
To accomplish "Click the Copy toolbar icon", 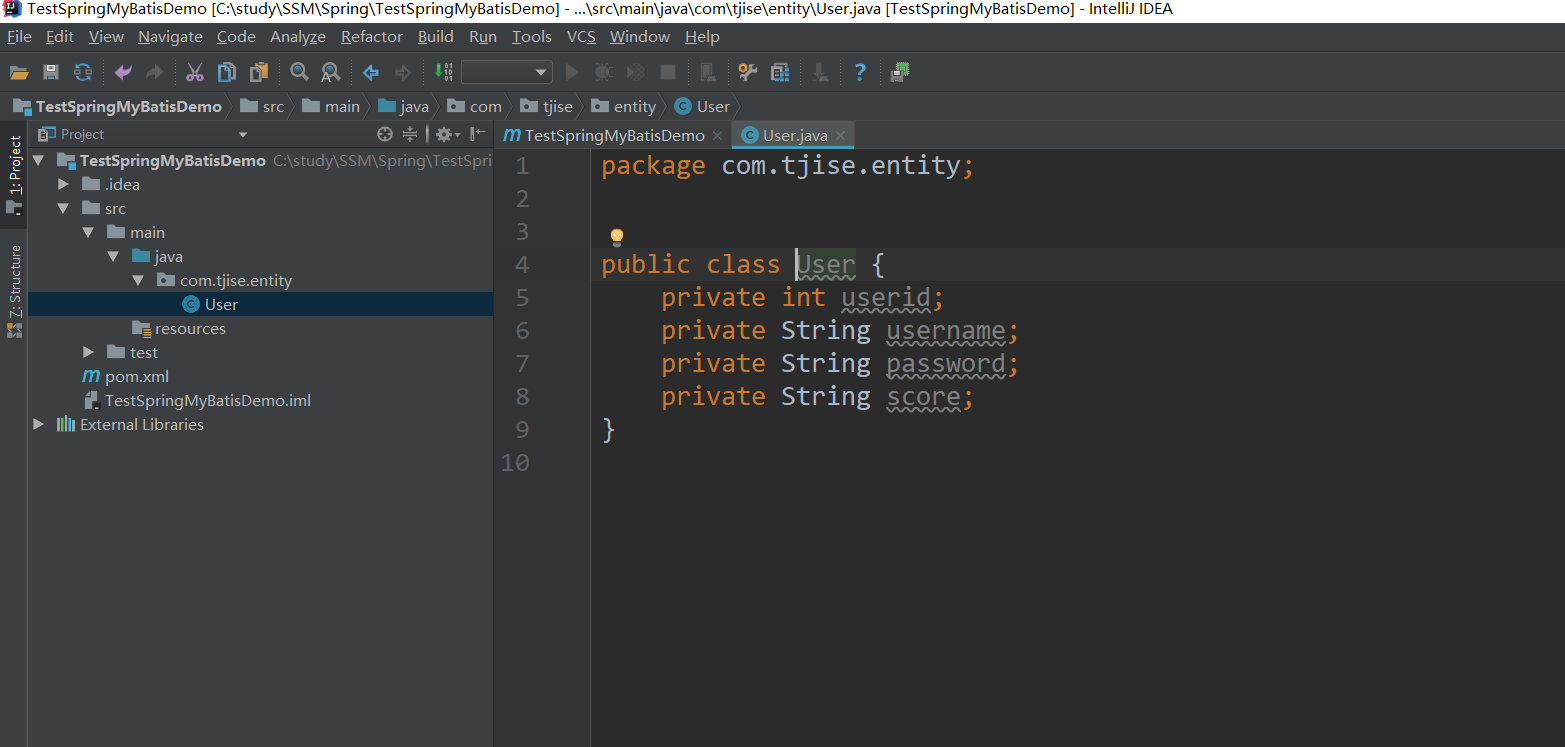I will 227,72.
